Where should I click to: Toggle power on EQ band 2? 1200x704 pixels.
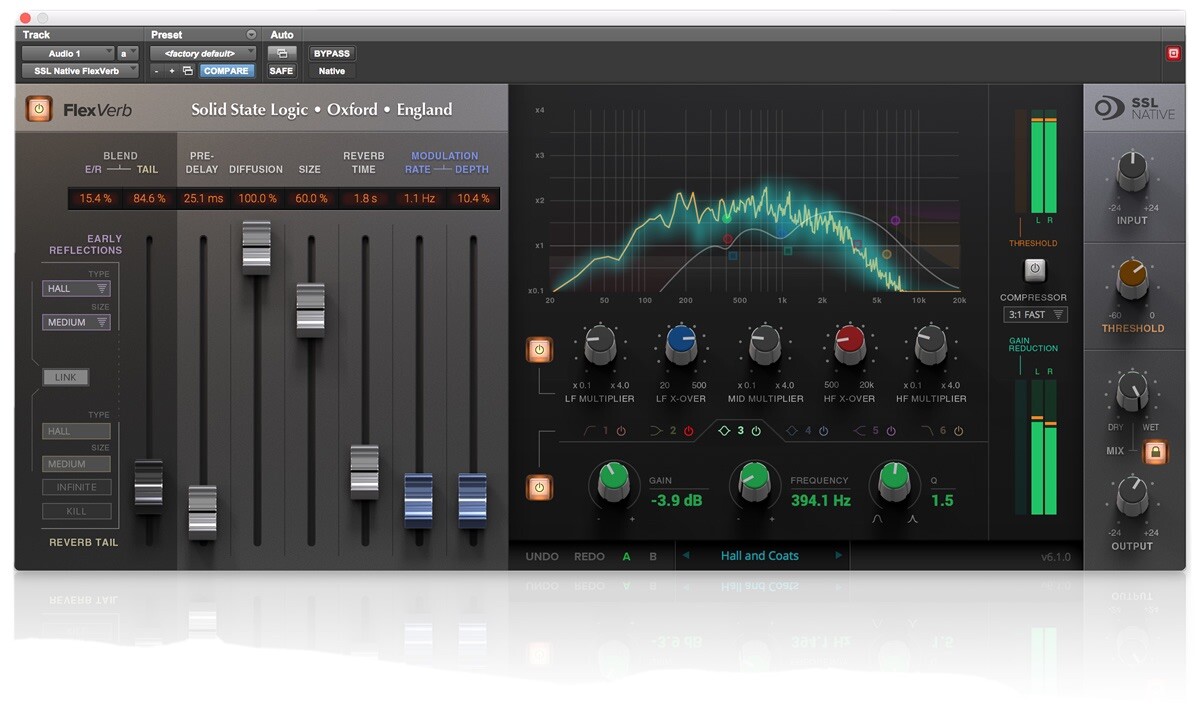tap(687, 430)
